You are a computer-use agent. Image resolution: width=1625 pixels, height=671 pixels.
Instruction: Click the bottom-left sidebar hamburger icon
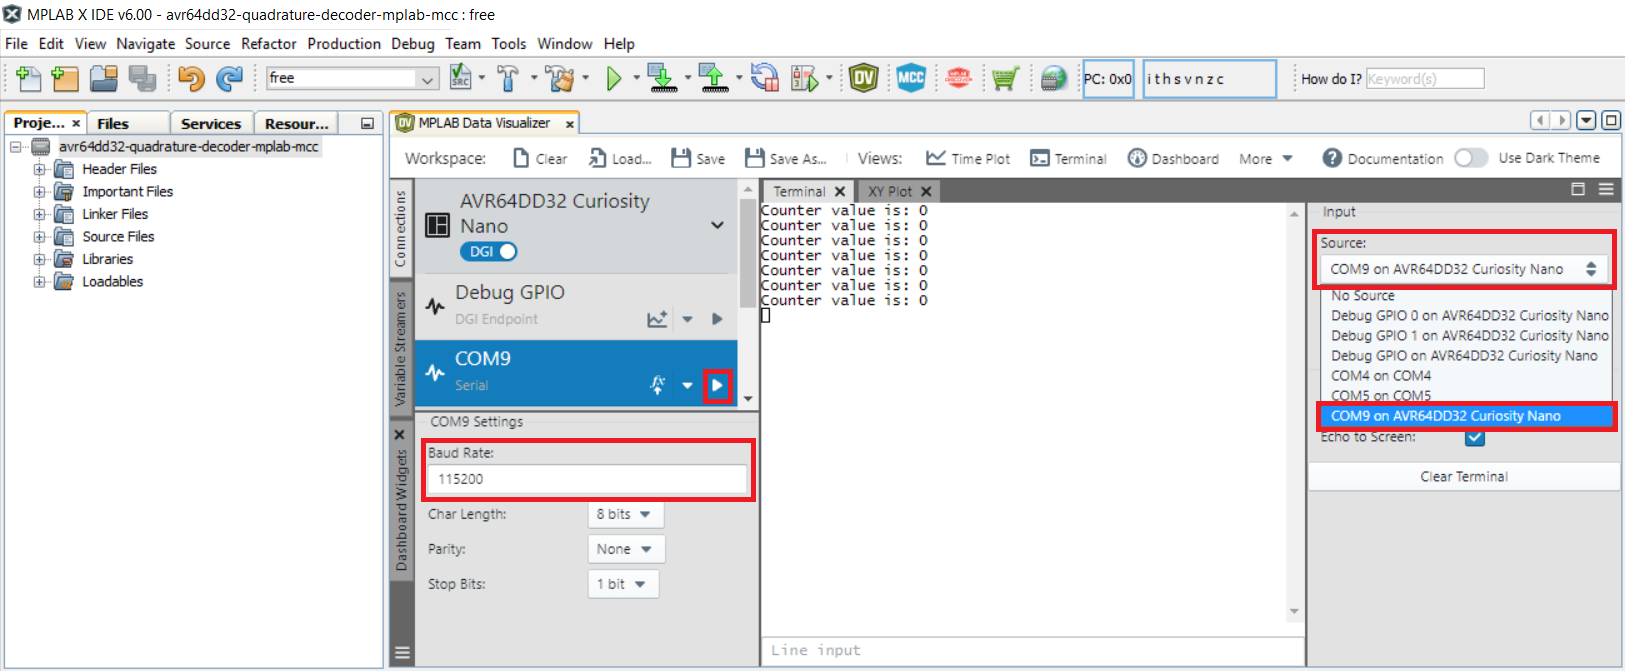click(x=402, y=653)
